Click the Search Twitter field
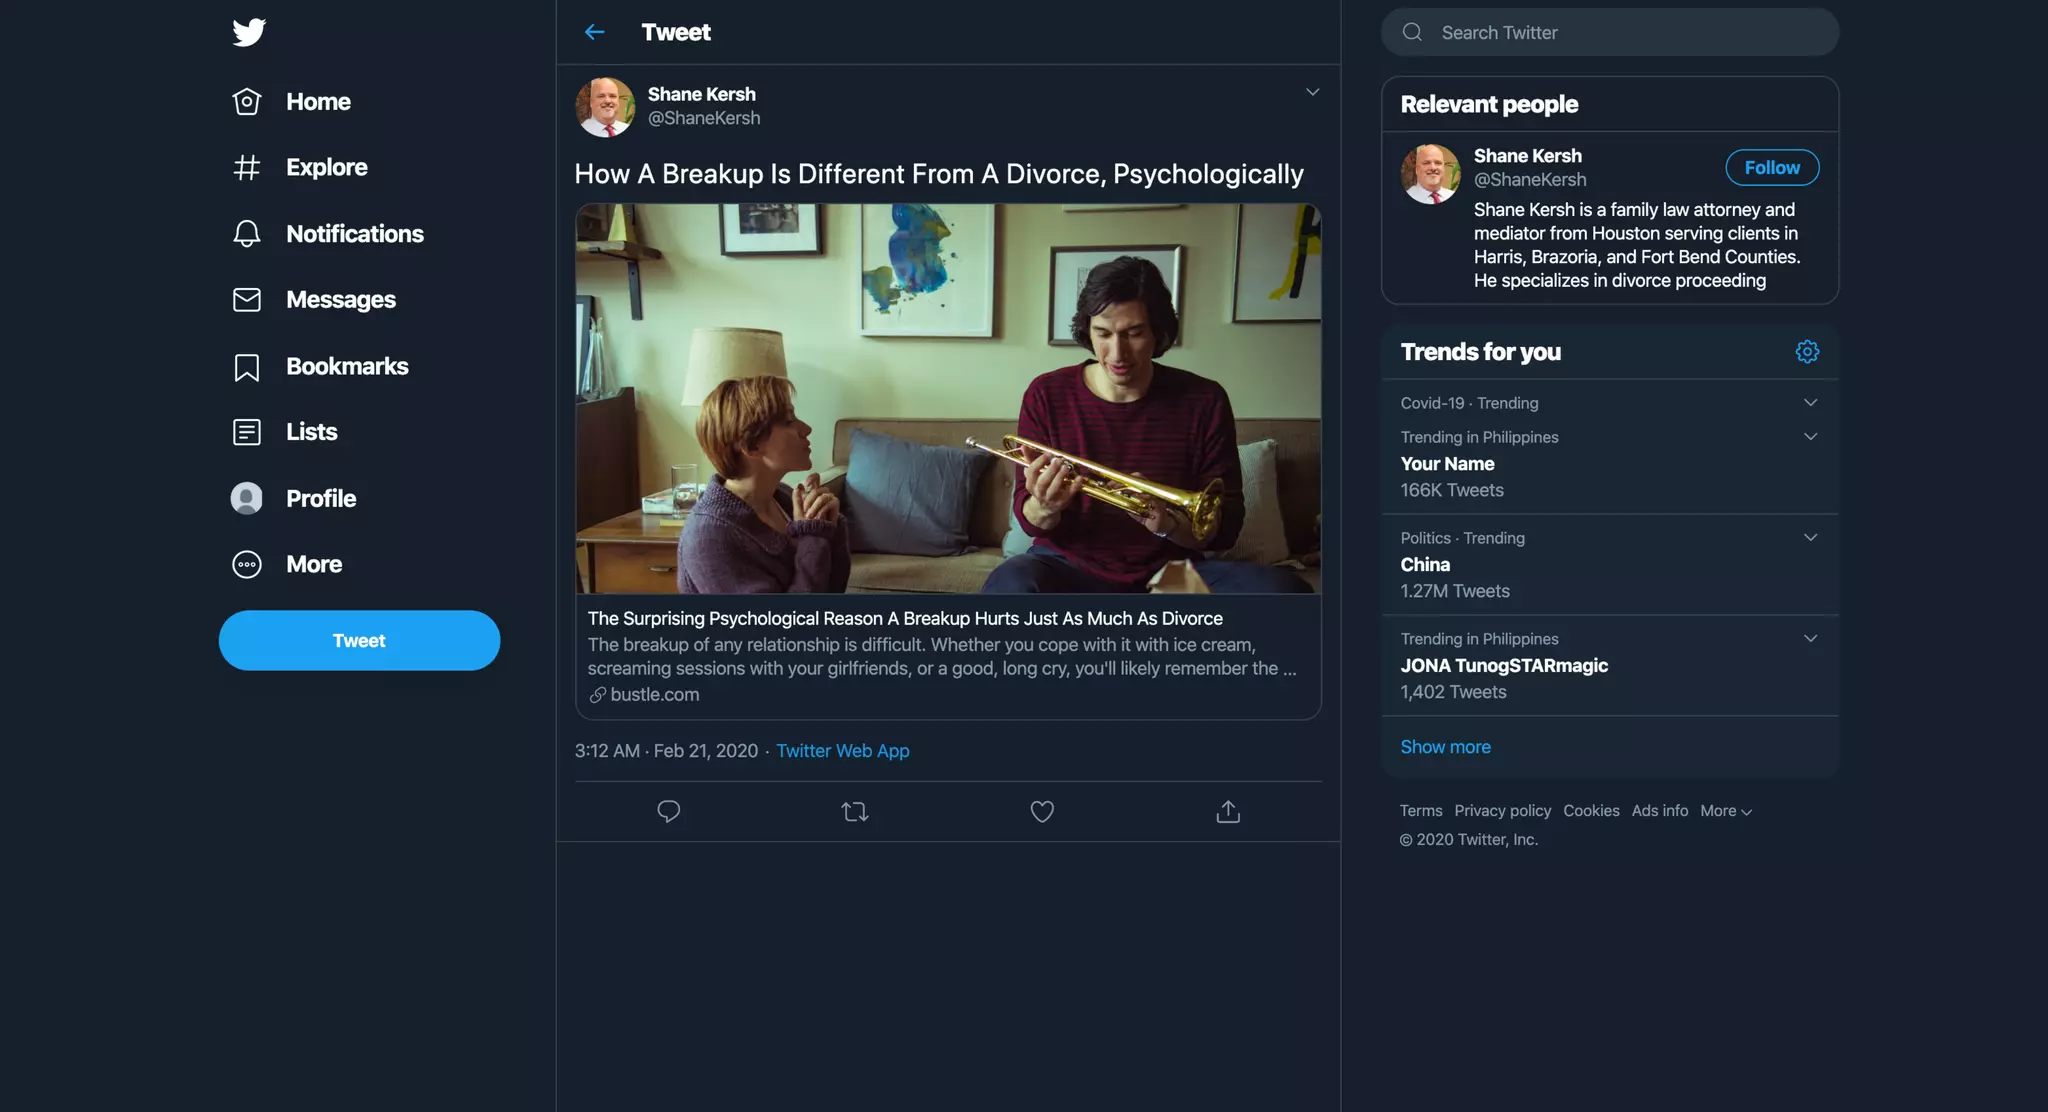Viewport: 2048px width, 1112px height. click(1610, 33)
